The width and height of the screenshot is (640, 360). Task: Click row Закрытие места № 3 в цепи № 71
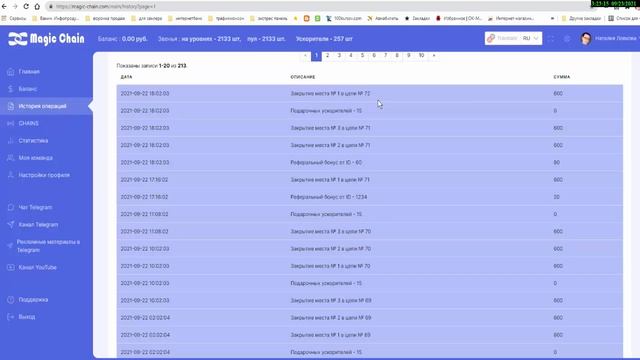click(x=370, y=128)
